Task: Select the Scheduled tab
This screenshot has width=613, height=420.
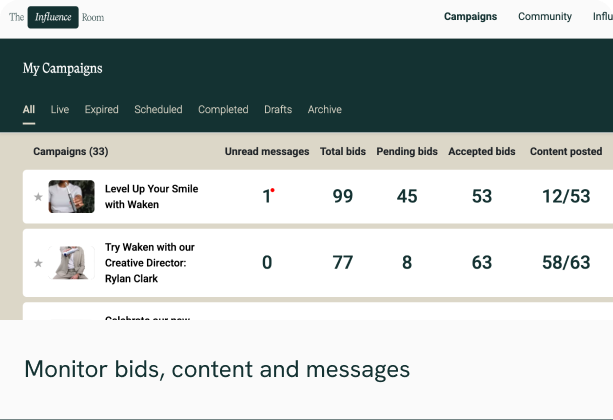Action: 158,110
